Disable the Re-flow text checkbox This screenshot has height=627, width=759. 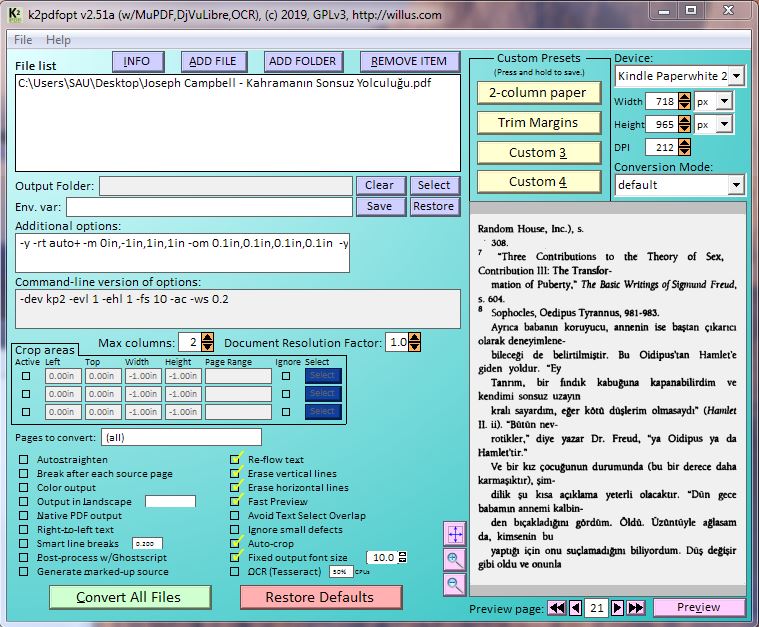(x=235, y=459)
